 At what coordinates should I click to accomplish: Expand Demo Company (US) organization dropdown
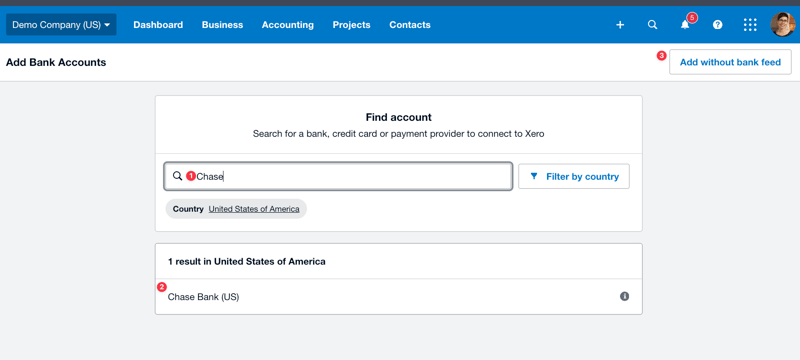coord(61,24)
